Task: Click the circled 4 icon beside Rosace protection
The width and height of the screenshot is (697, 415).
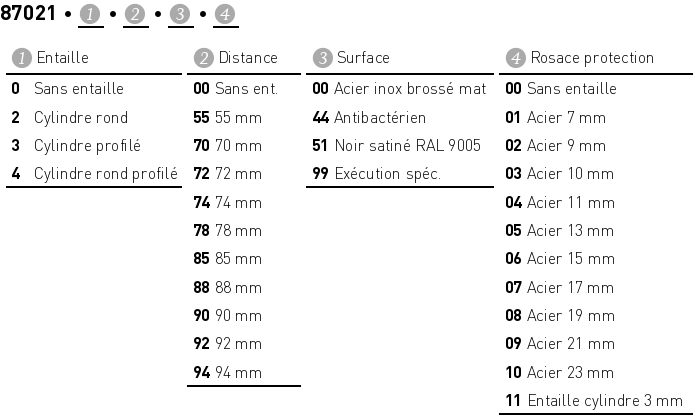Action: [x=515, y=58]
